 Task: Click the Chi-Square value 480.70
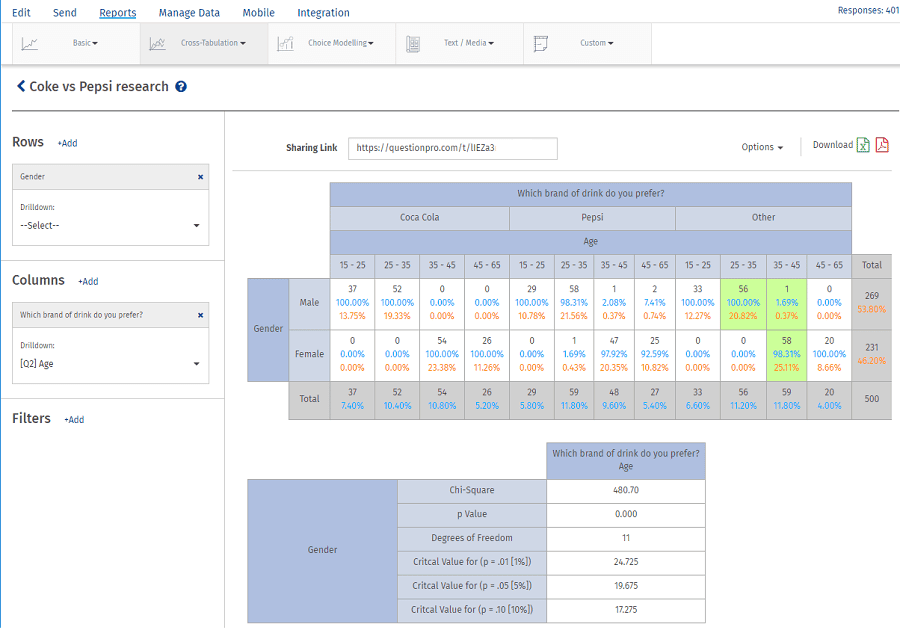point(626,491)
